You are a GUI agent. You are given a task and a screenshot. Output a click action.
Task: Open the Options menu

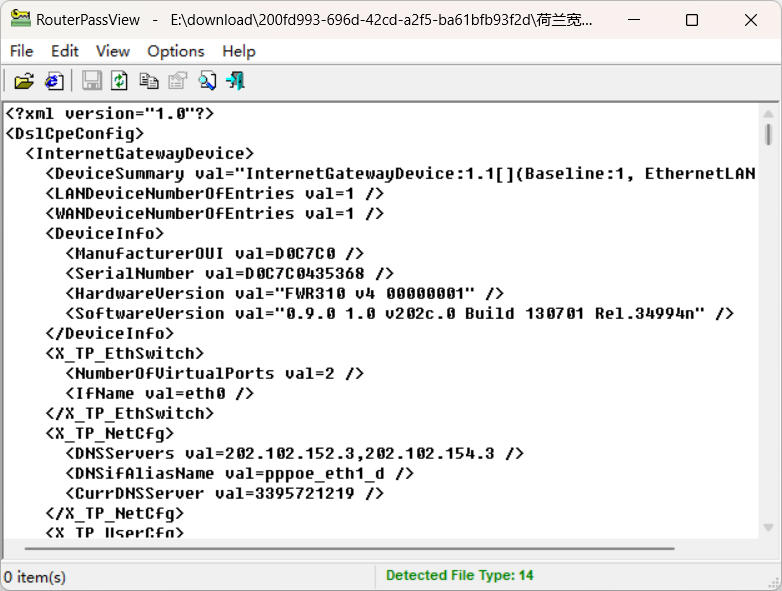click(x=176, y=51)
